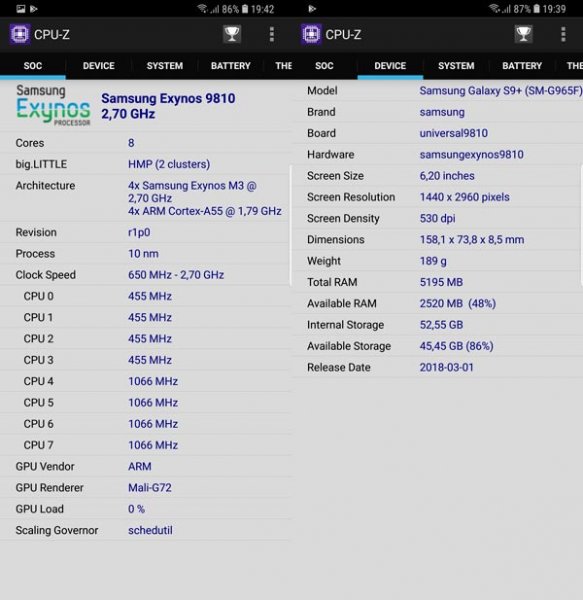
Task: Tap GPU Renderer value 'Mali-G72'
Action: tap(150, 488)
